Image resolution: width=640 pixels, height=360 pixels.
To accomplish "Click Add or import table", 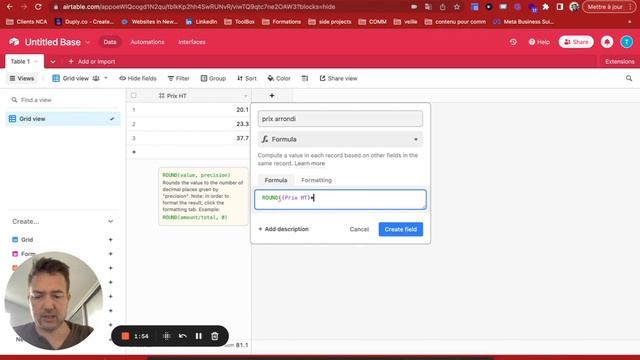I will [92, 62].
